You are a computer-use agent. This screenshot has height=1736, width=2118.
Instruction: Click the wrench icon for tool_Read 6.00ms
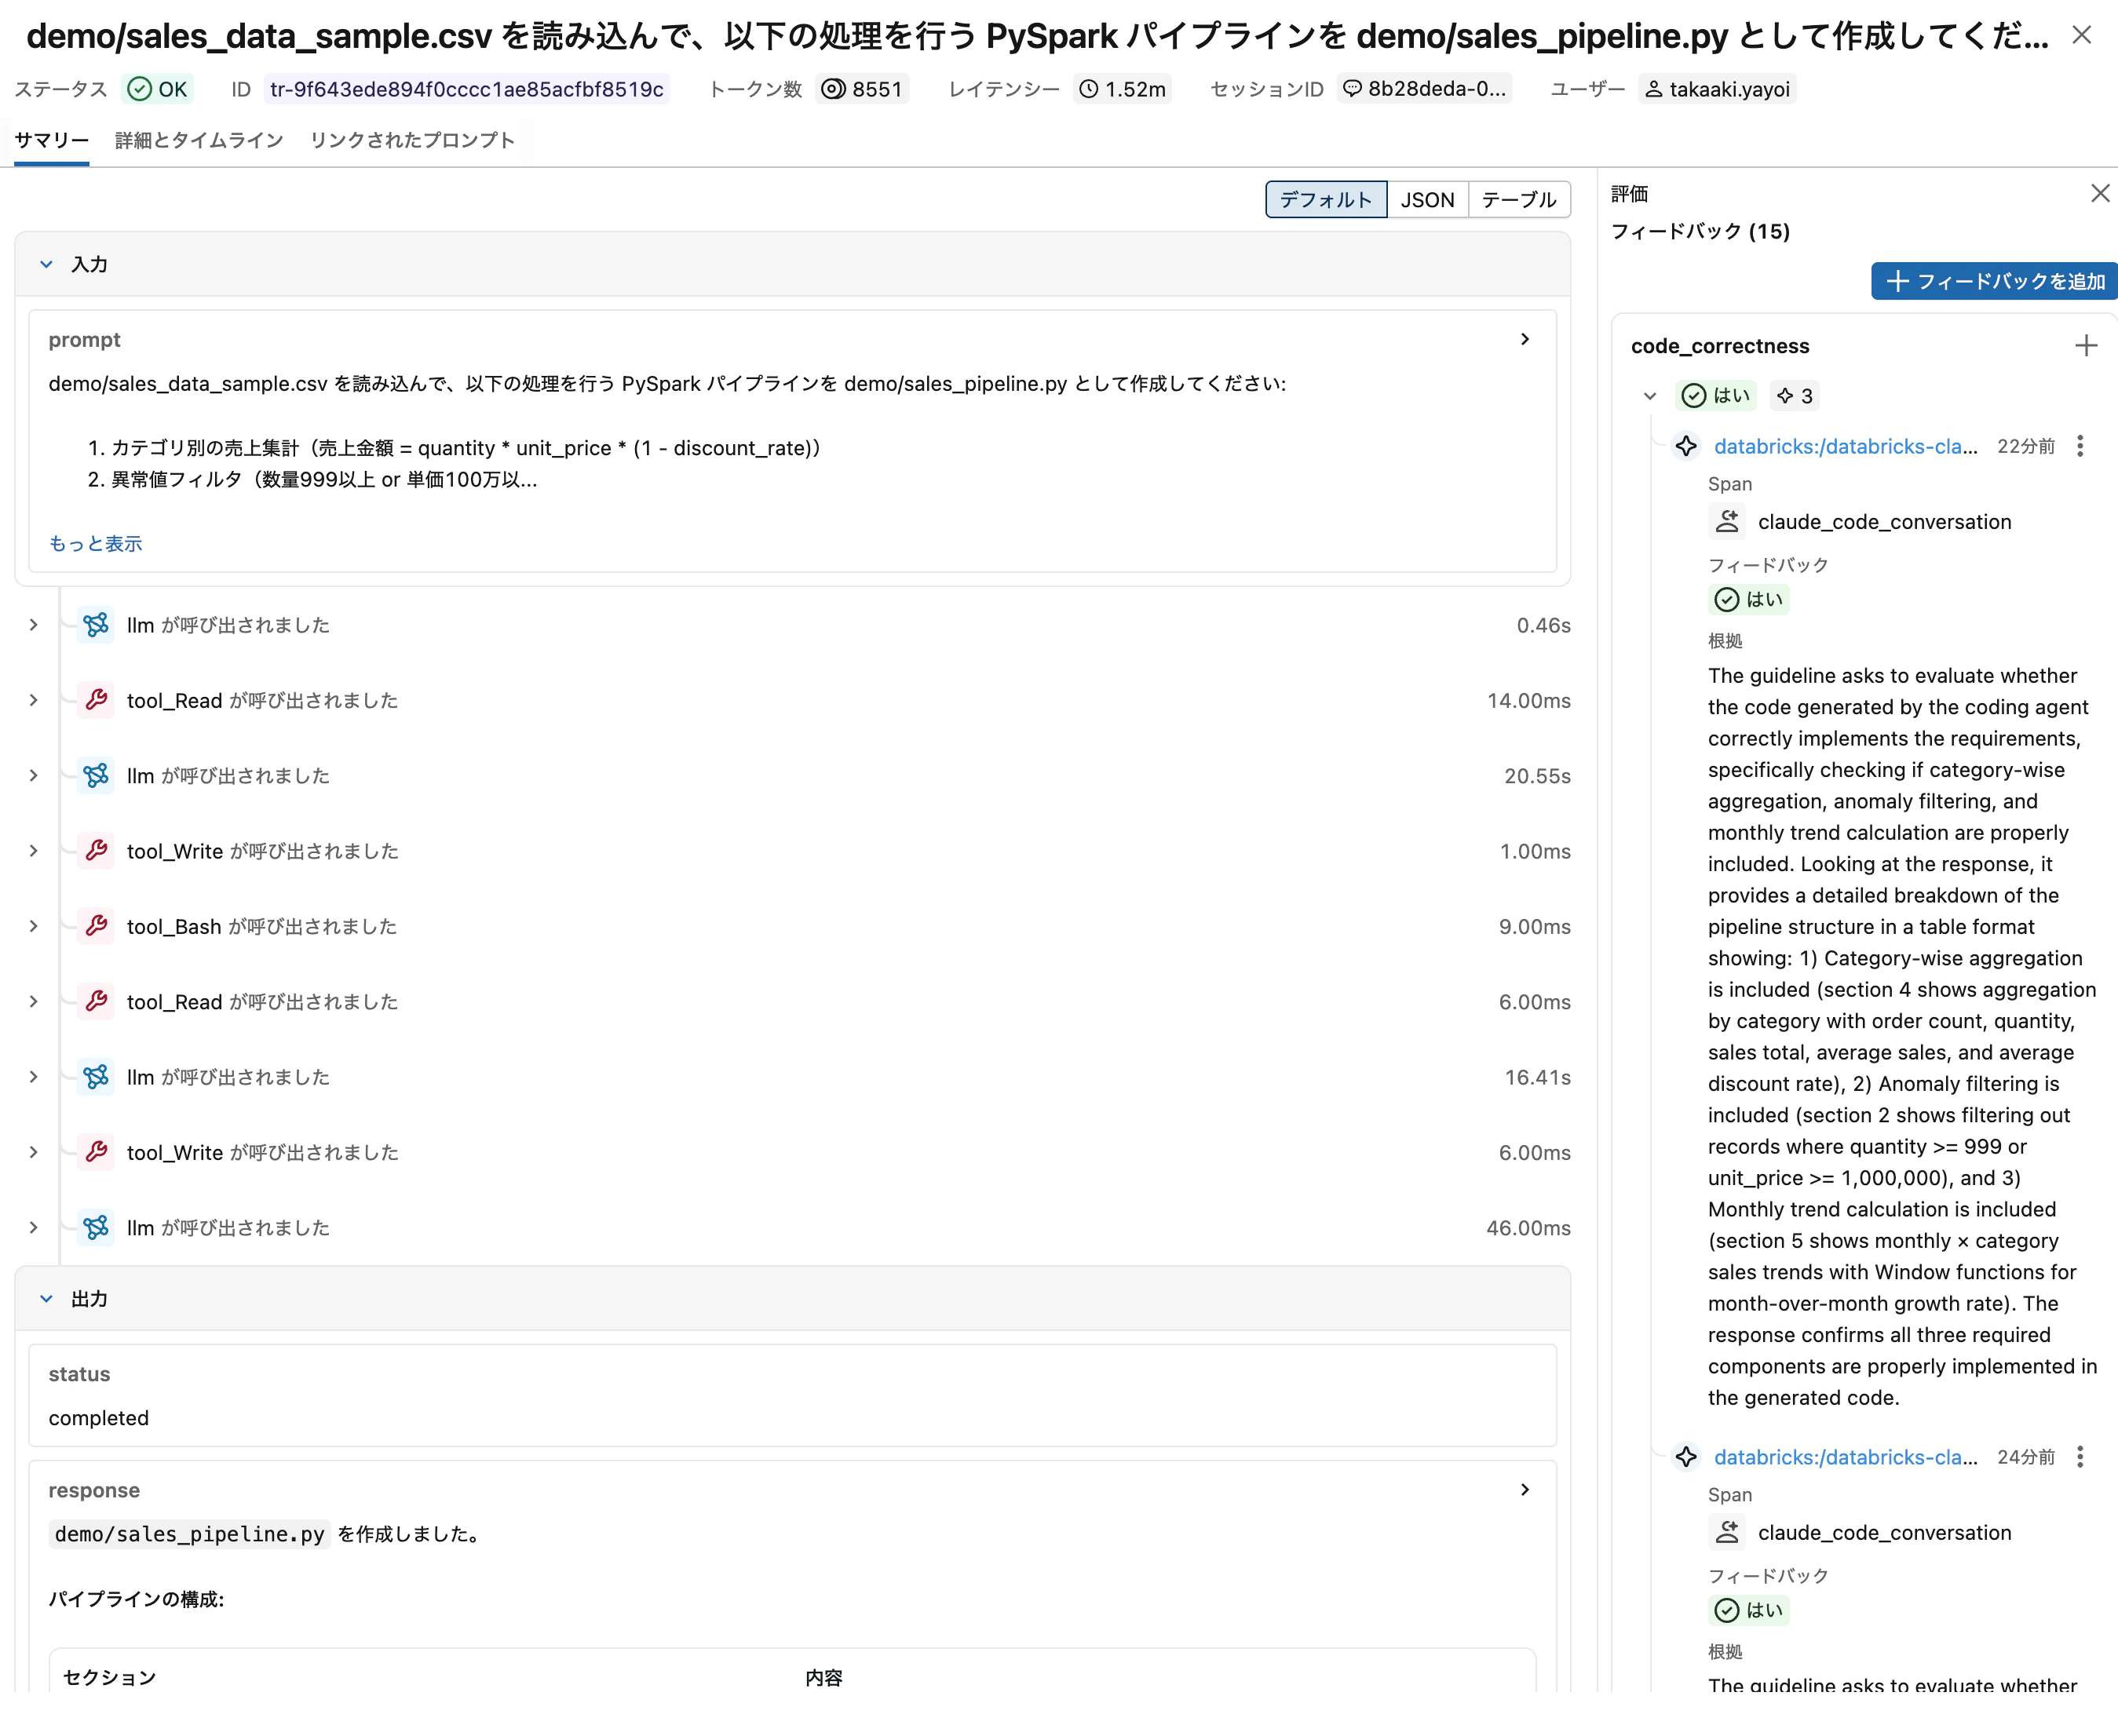pyautogui.click(x=96, y=1001)
